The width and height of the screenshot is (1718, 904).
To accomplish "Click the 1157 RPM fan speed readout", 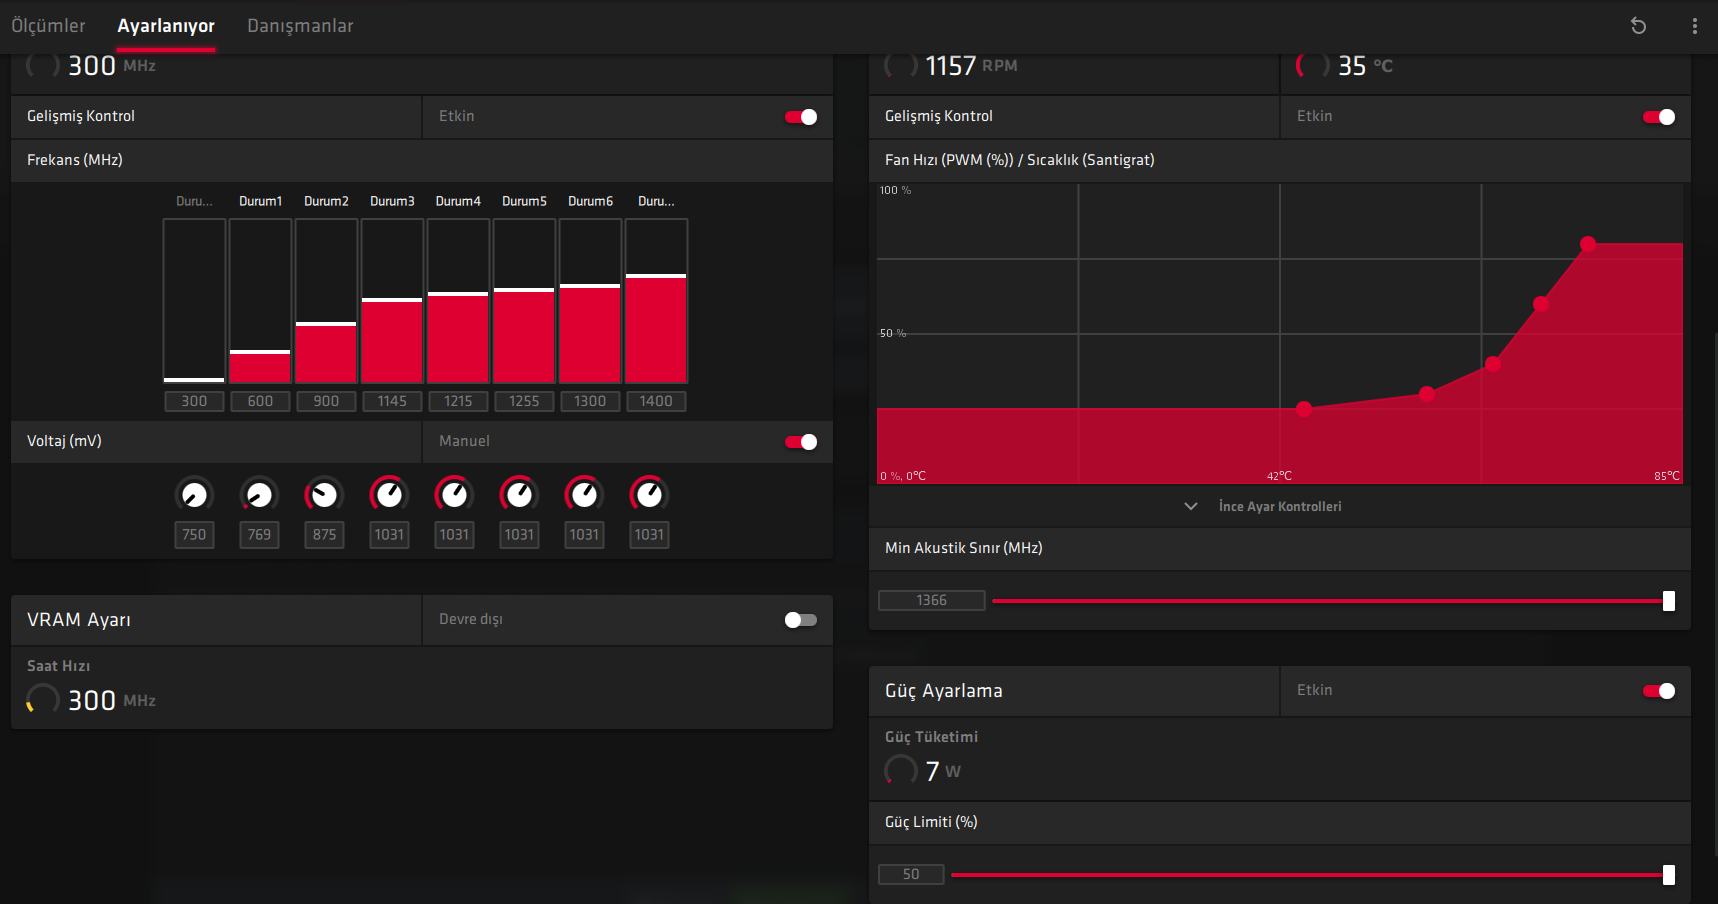I will 971,66.
